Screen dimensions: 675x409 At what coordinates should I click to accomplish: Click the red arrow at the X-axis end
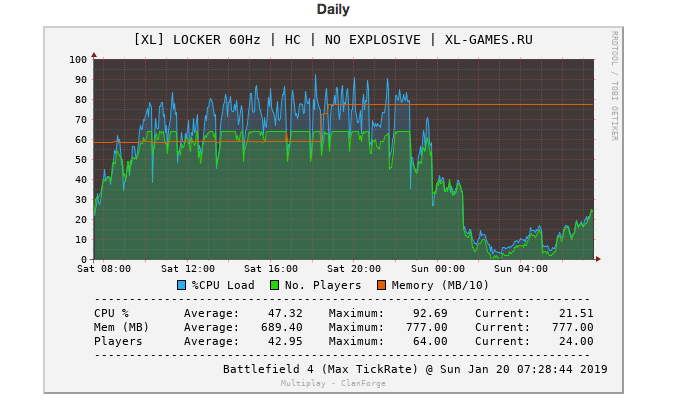(x=598, y=259)
